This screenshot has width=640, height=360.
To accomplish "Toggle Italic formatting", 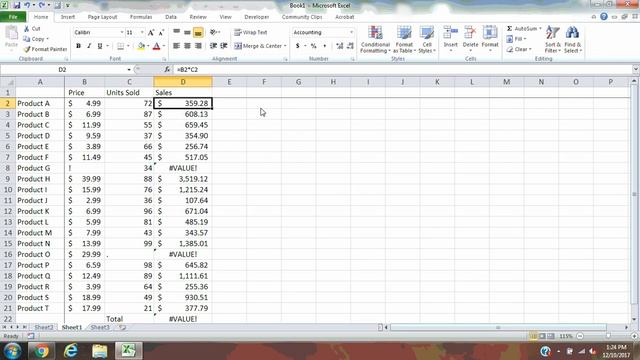I will point(89,46).
